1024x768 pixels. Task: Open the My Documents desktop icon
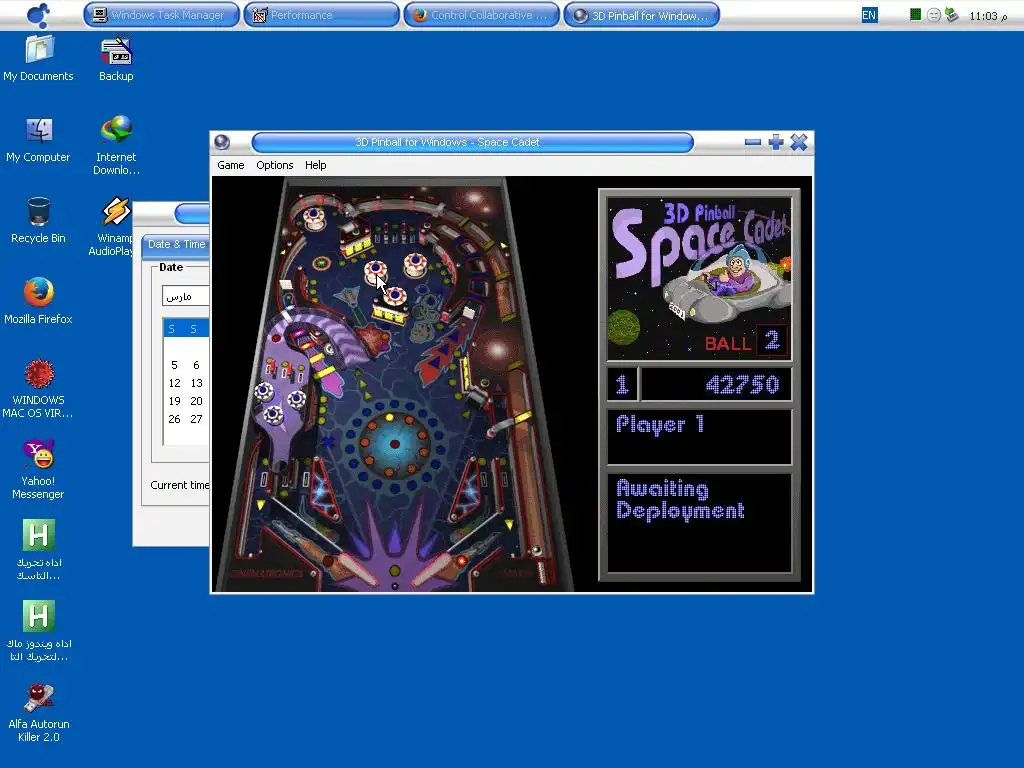click(39, 59)
